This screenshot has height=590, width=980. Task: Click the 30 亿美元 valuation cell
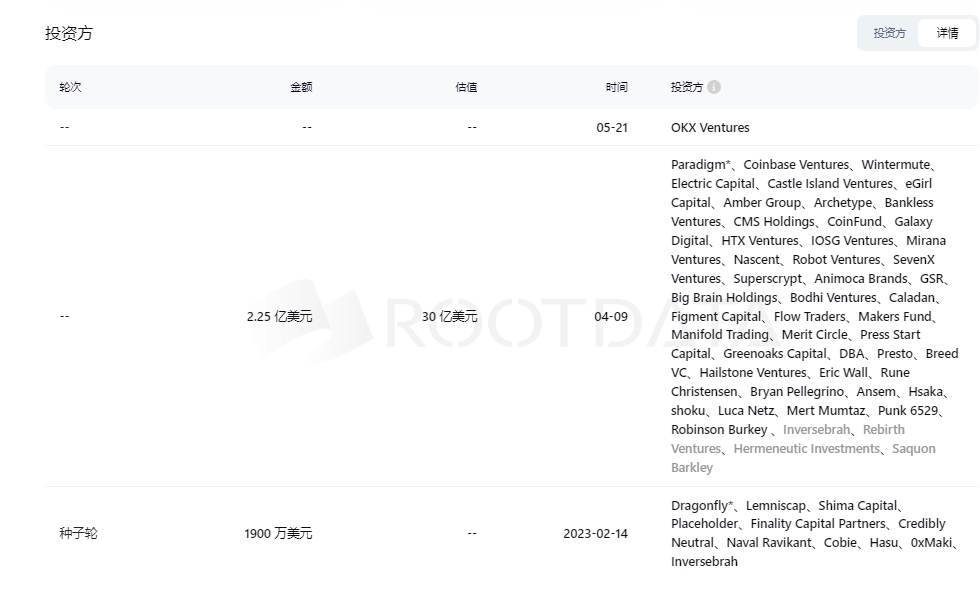tap(449, 316)
